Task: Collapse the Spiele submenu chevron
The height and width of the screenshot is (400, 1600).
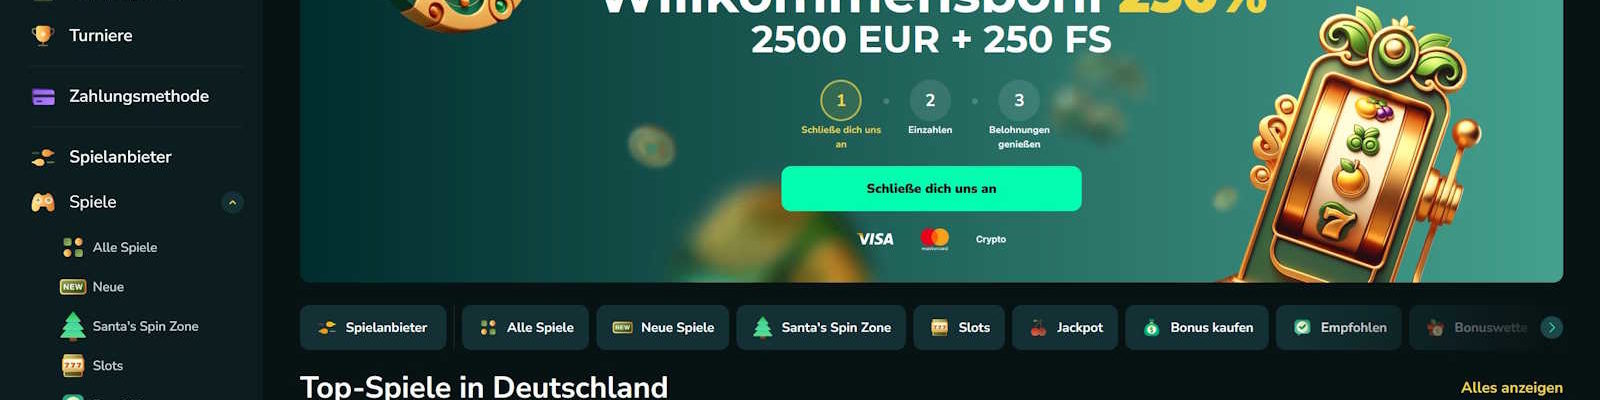Action: click(x=232, y=202)
